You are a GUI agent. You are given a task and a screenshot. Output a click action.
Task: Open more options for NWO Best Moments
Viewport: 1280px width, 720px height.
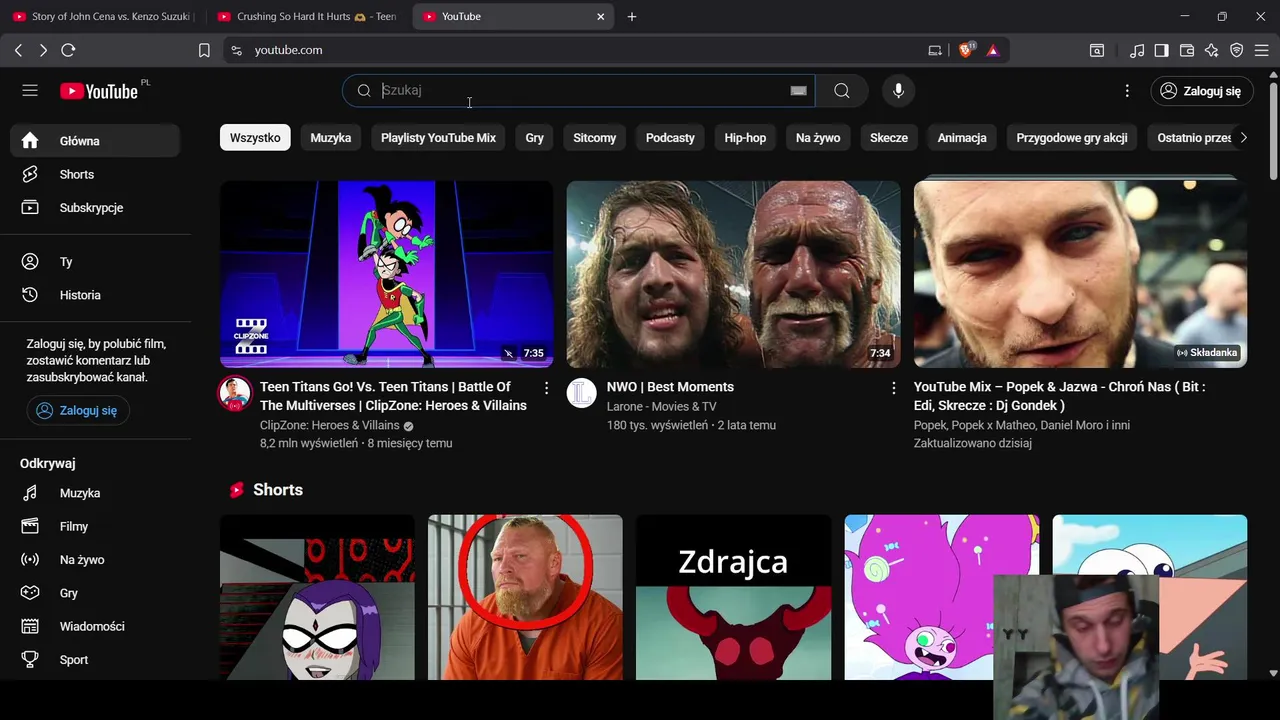tap(893, 387)
